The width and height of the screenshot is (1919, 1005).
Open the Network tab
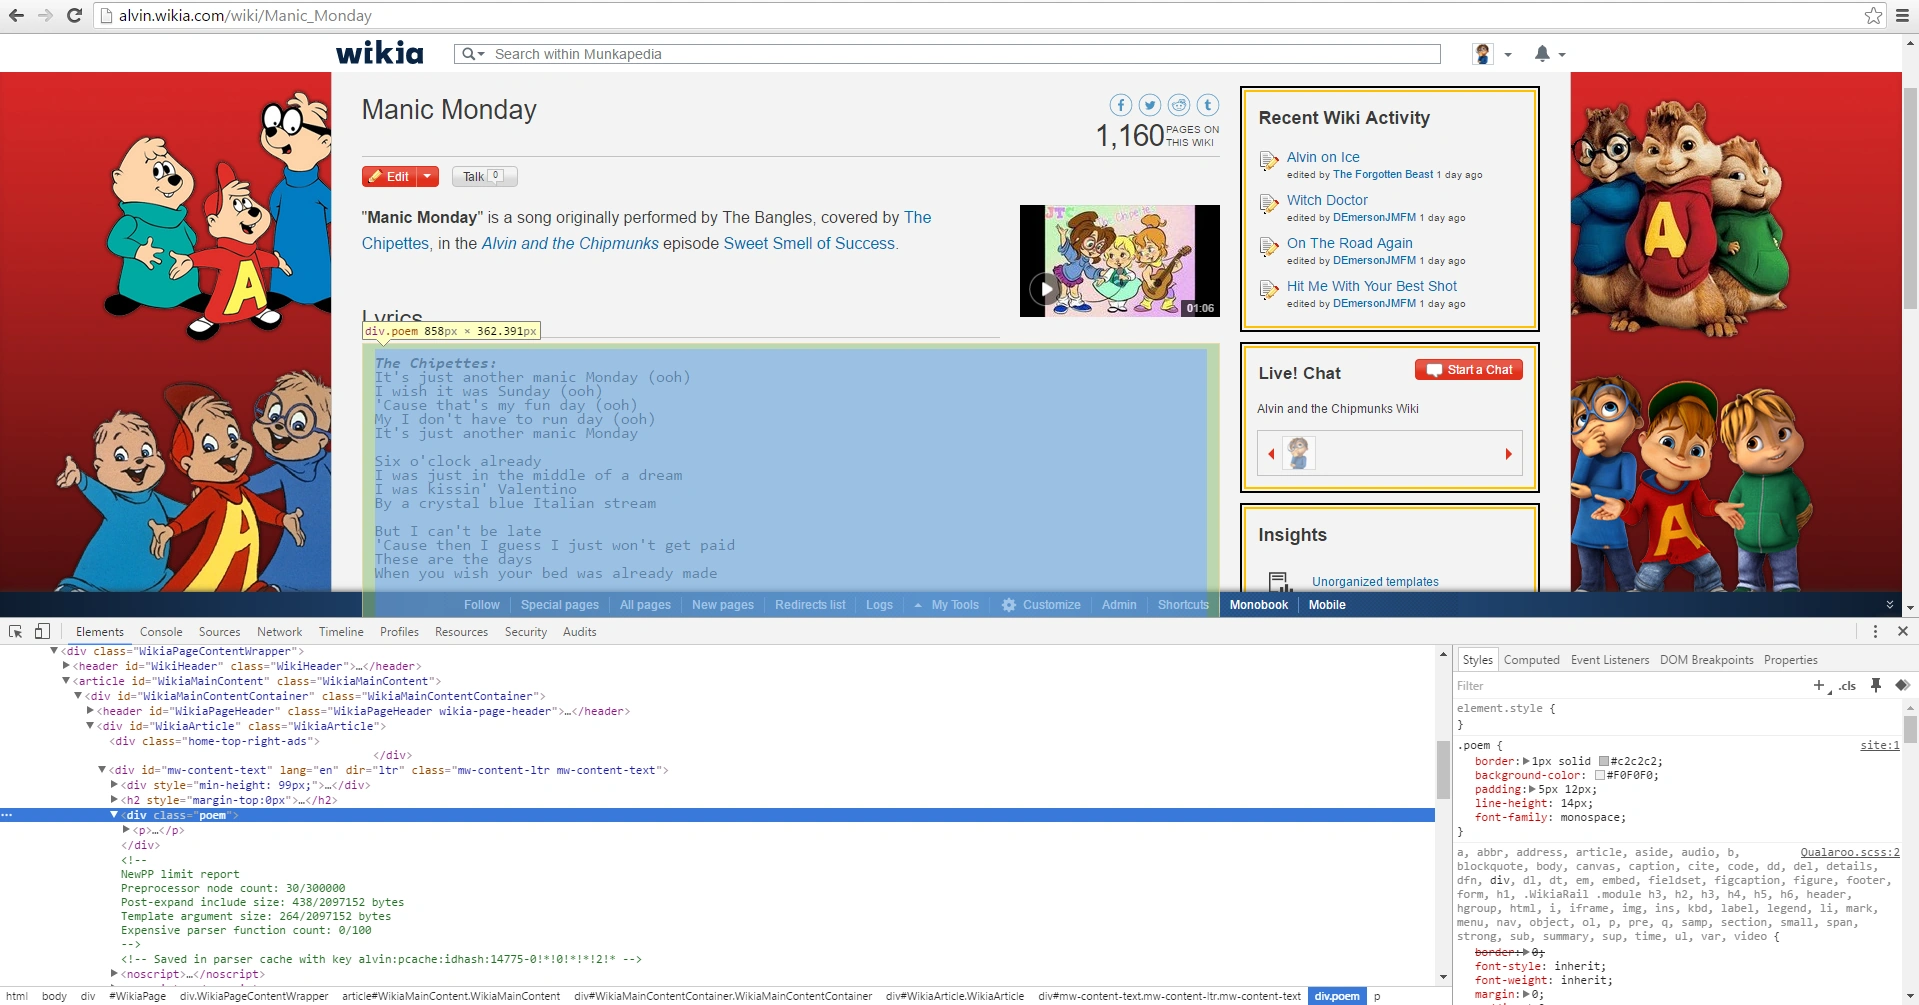tap(279, 632)
